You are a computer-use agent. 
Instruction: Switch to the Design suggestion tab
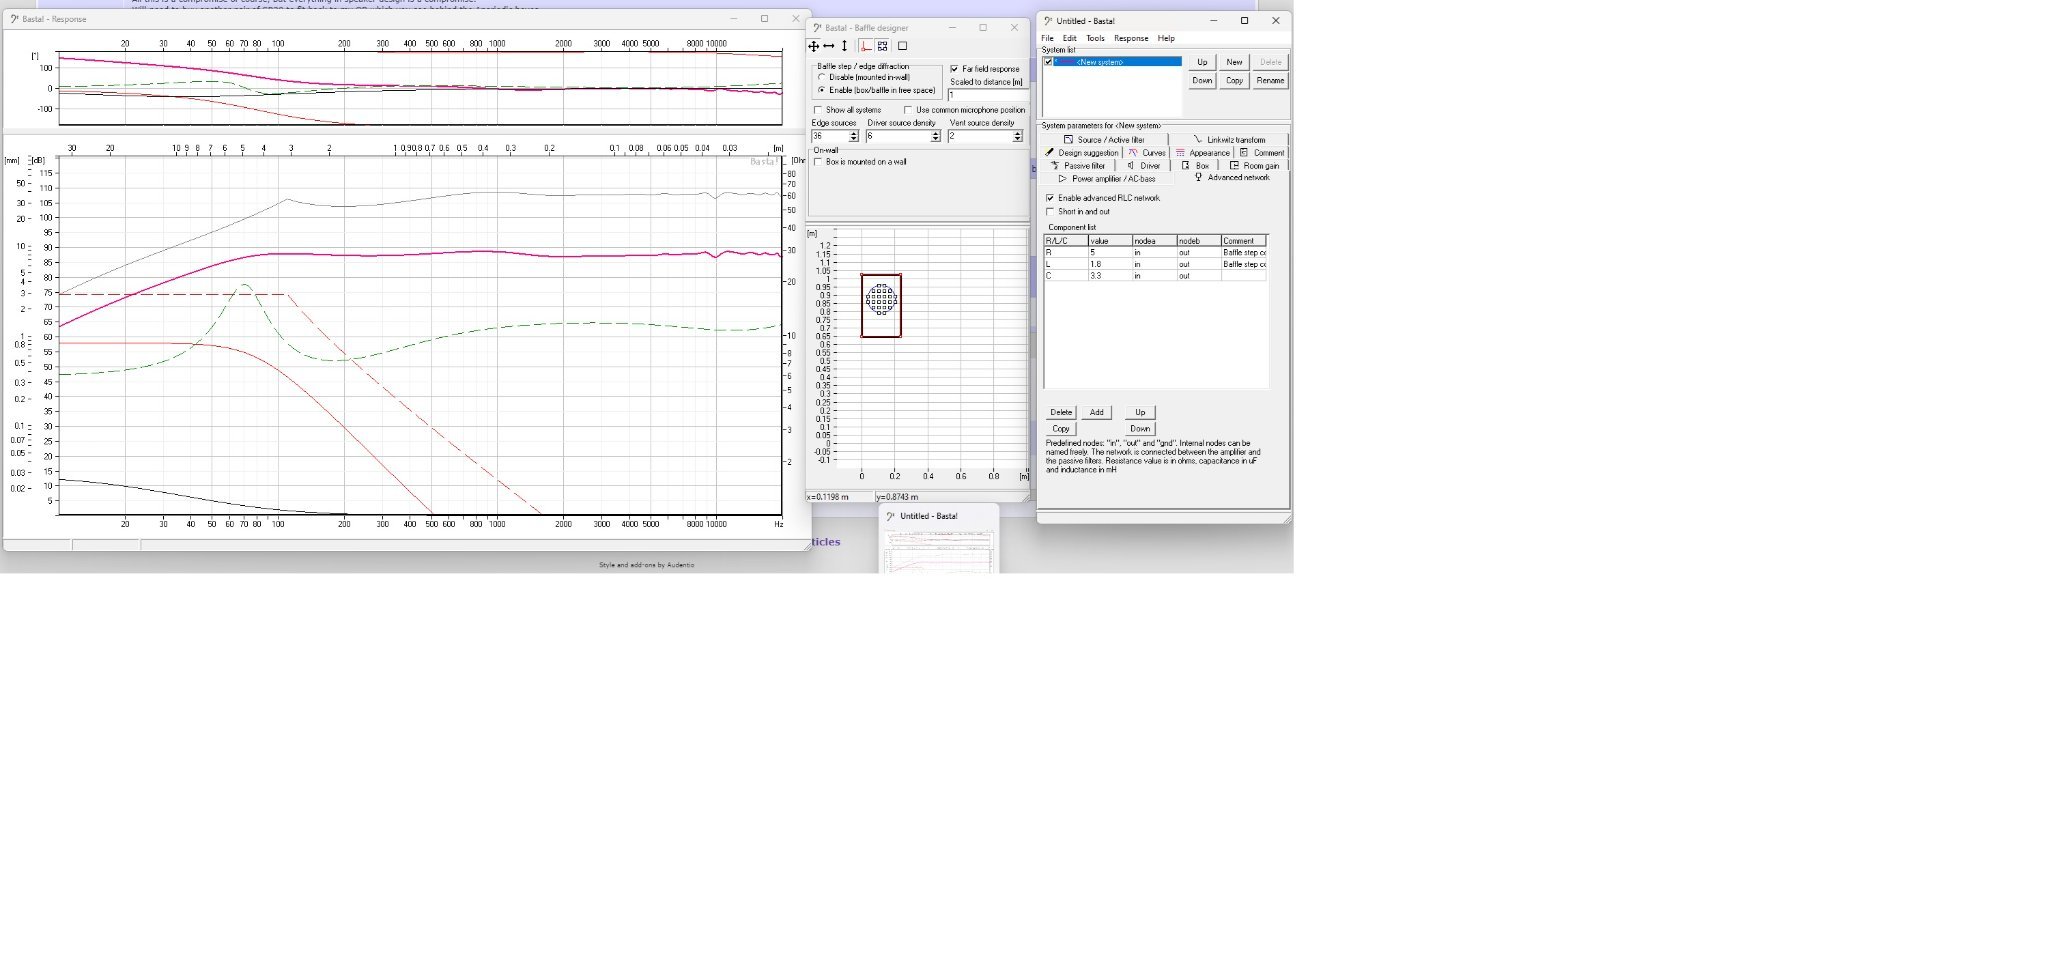(1081, 153)
